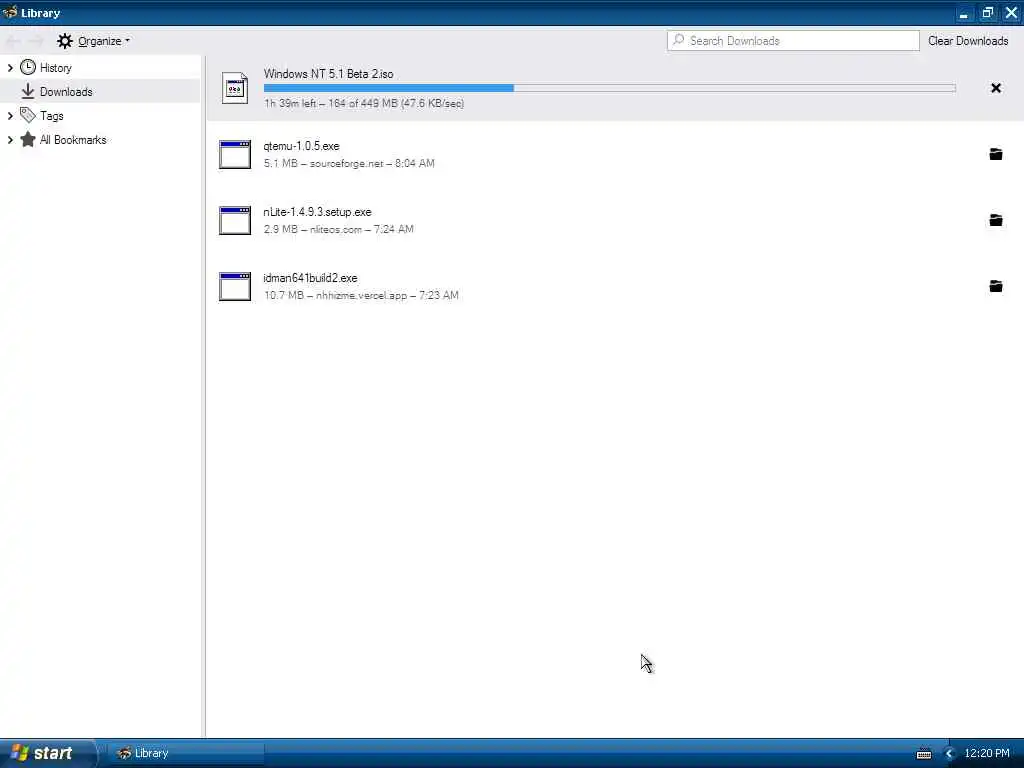Click the Downloads arrow icon in sidebar
The width and height of the screenshot is (1024, 768).
click(27, 91)
